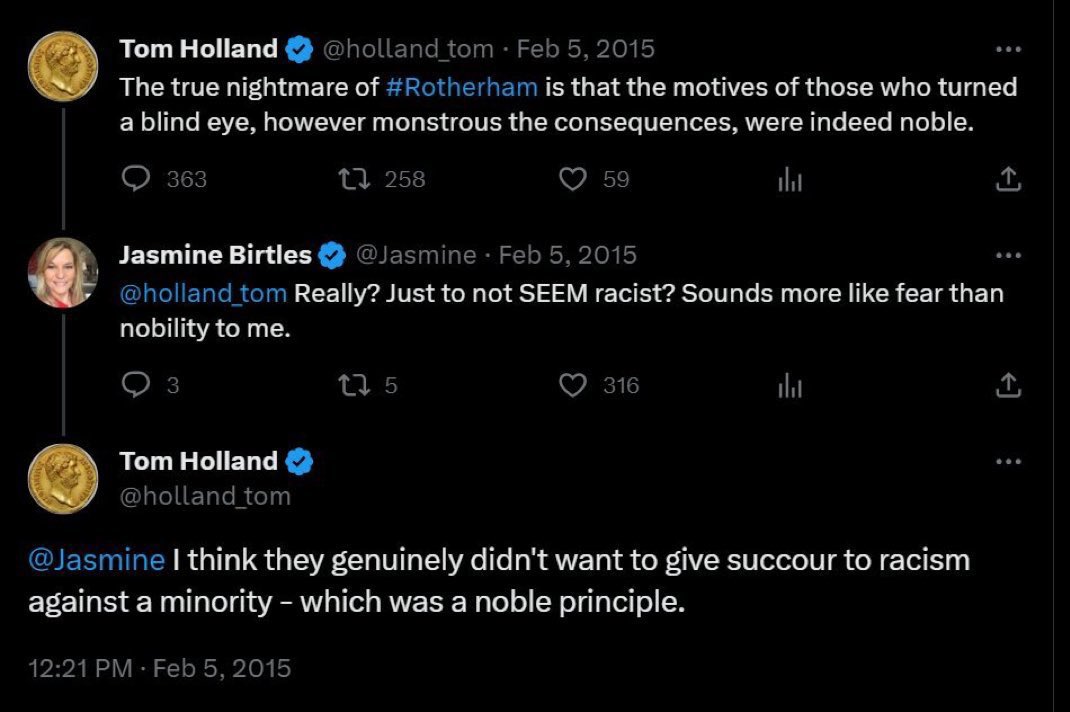Reply to the first Rotherham tweet
This screenshot has width=1070, height=712.
[135, 179]
